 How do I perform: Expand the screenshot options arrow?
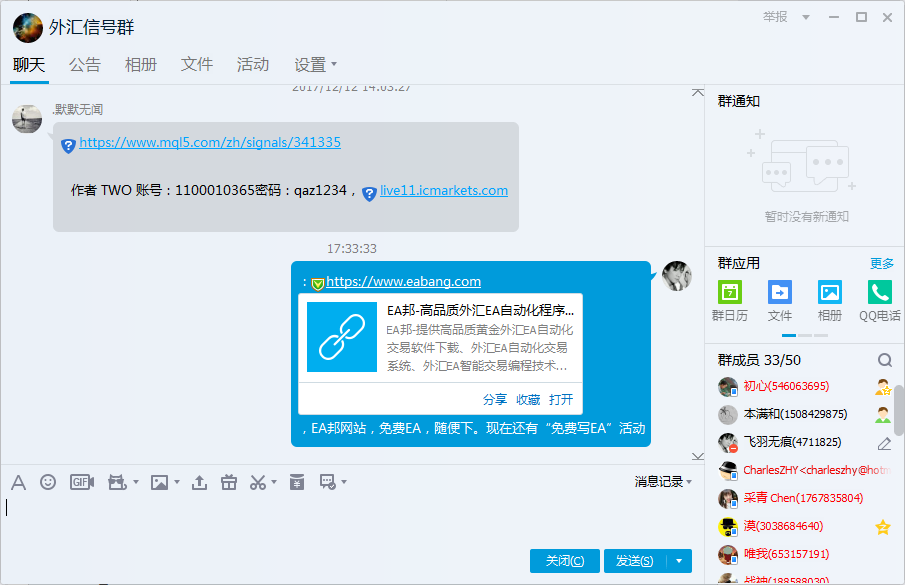[x=274, y=482]
